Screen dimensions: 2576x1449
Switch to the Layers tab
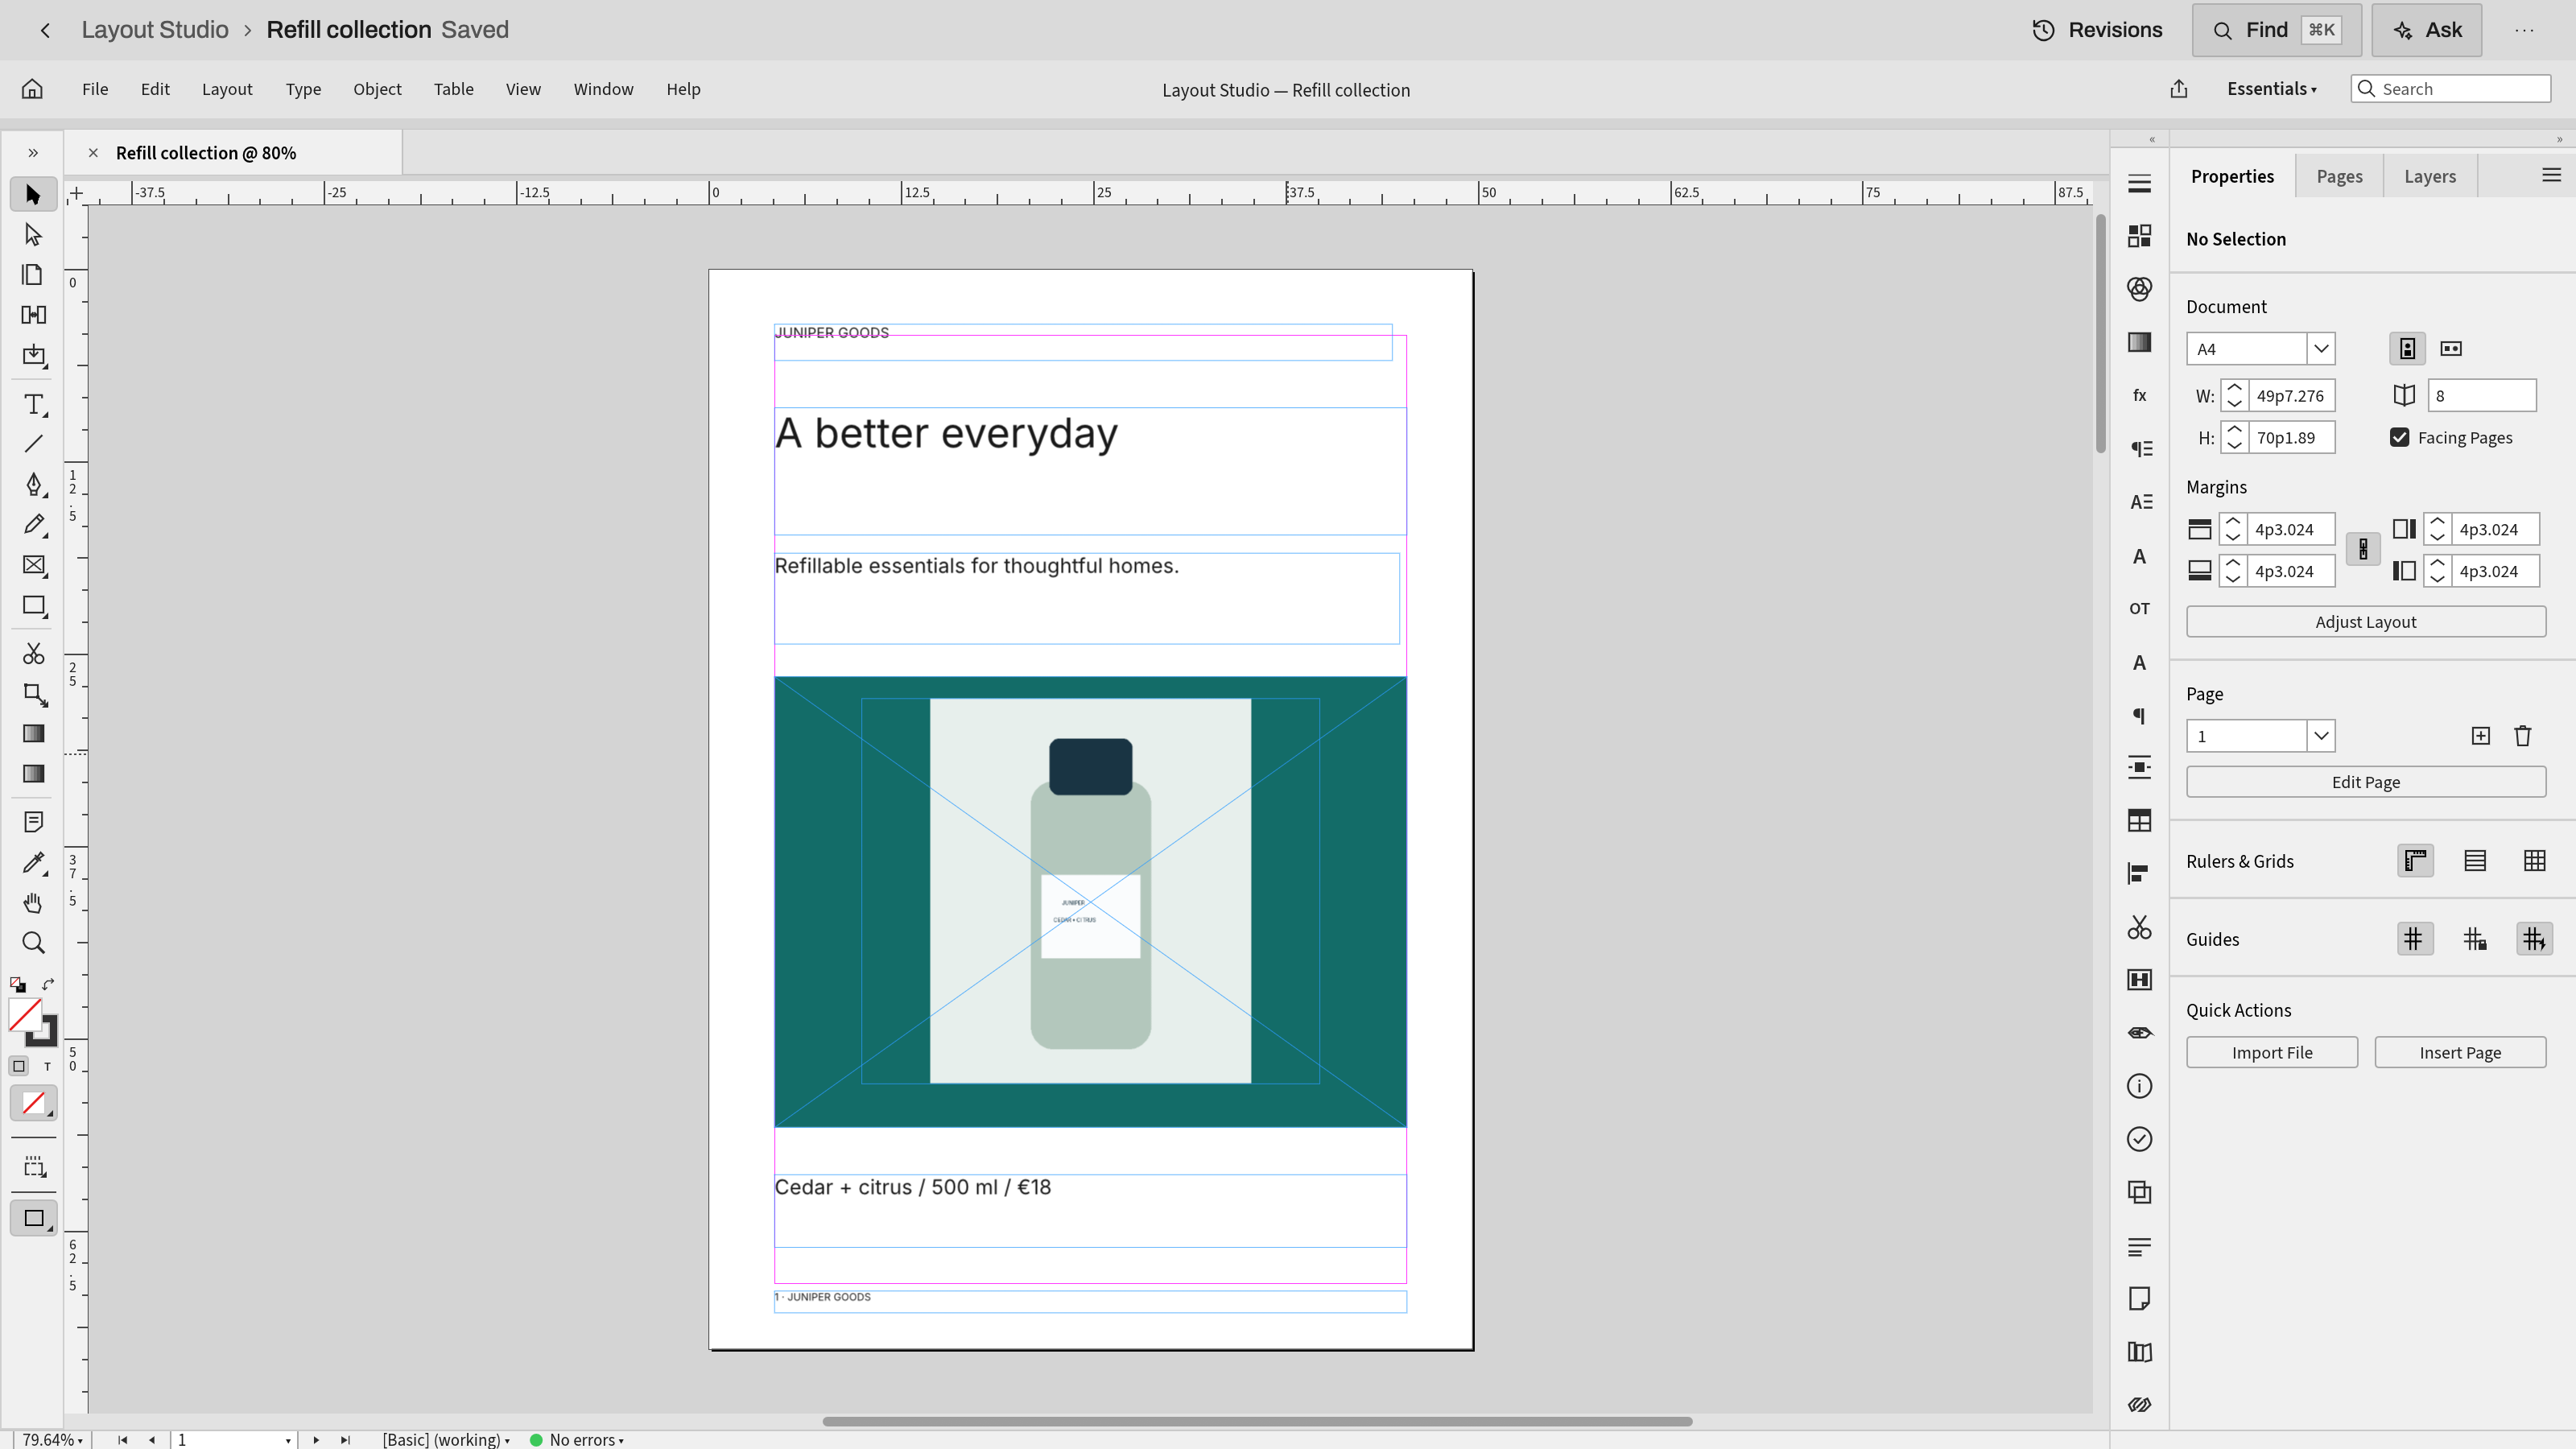pyautogui.click(x=2430, y=176)
